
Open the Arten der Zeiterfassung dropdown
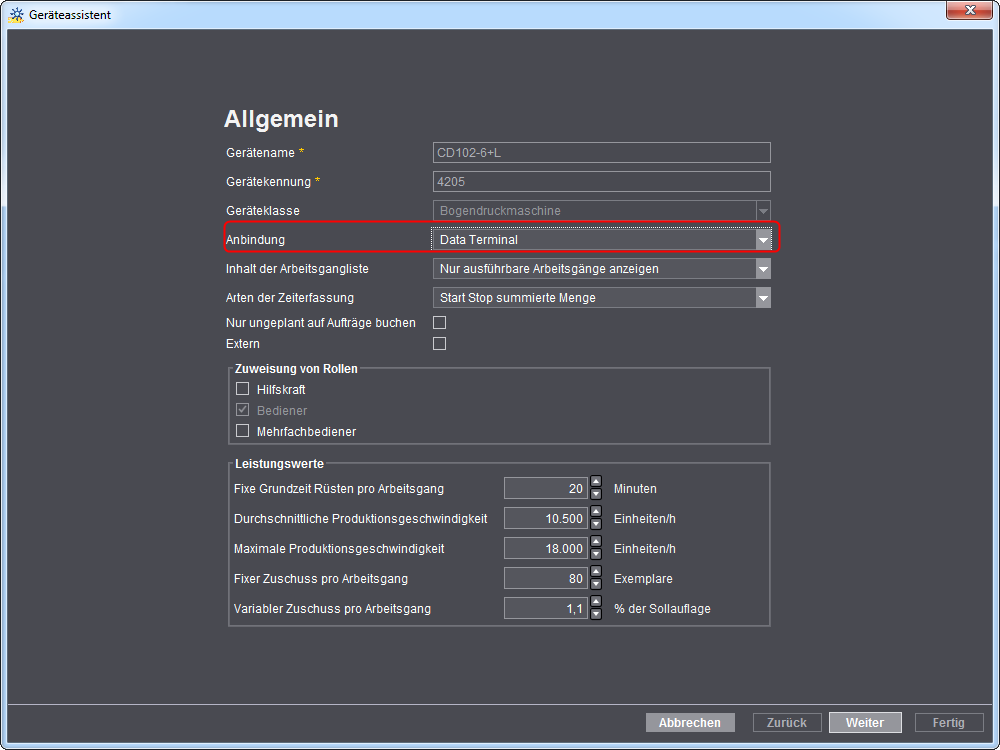coord(763,298)
